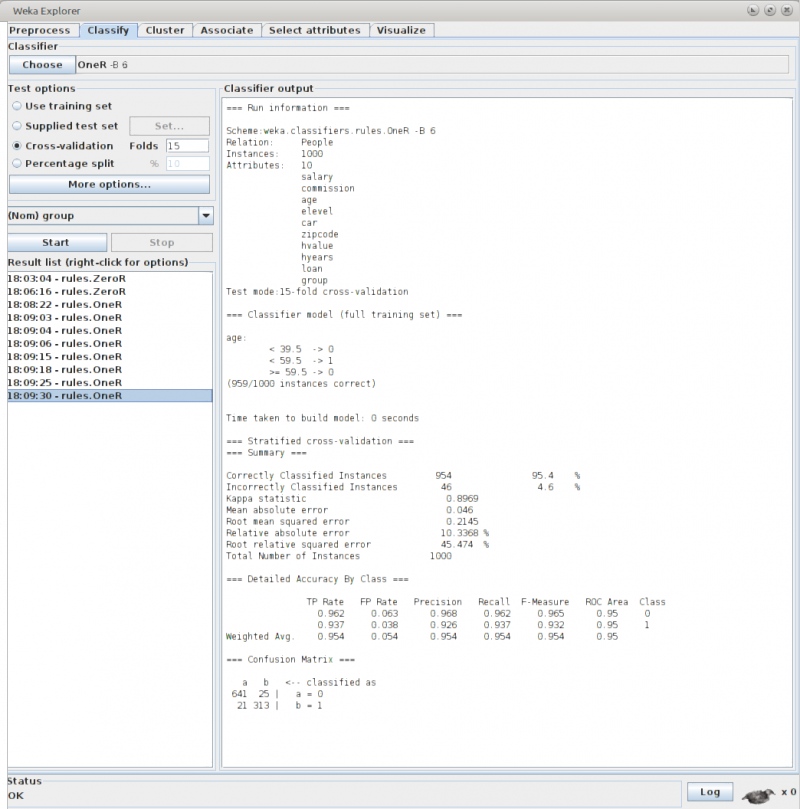Click 'Time taken to build model' line
Screen dimensions: 800x809
click(322, 418)
